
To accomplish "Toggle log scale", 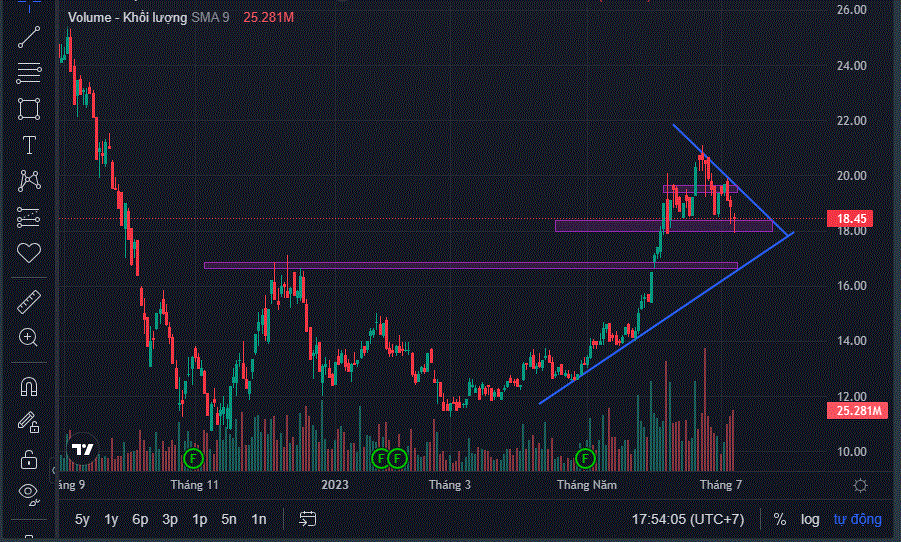I will click(x=810, y=519).
